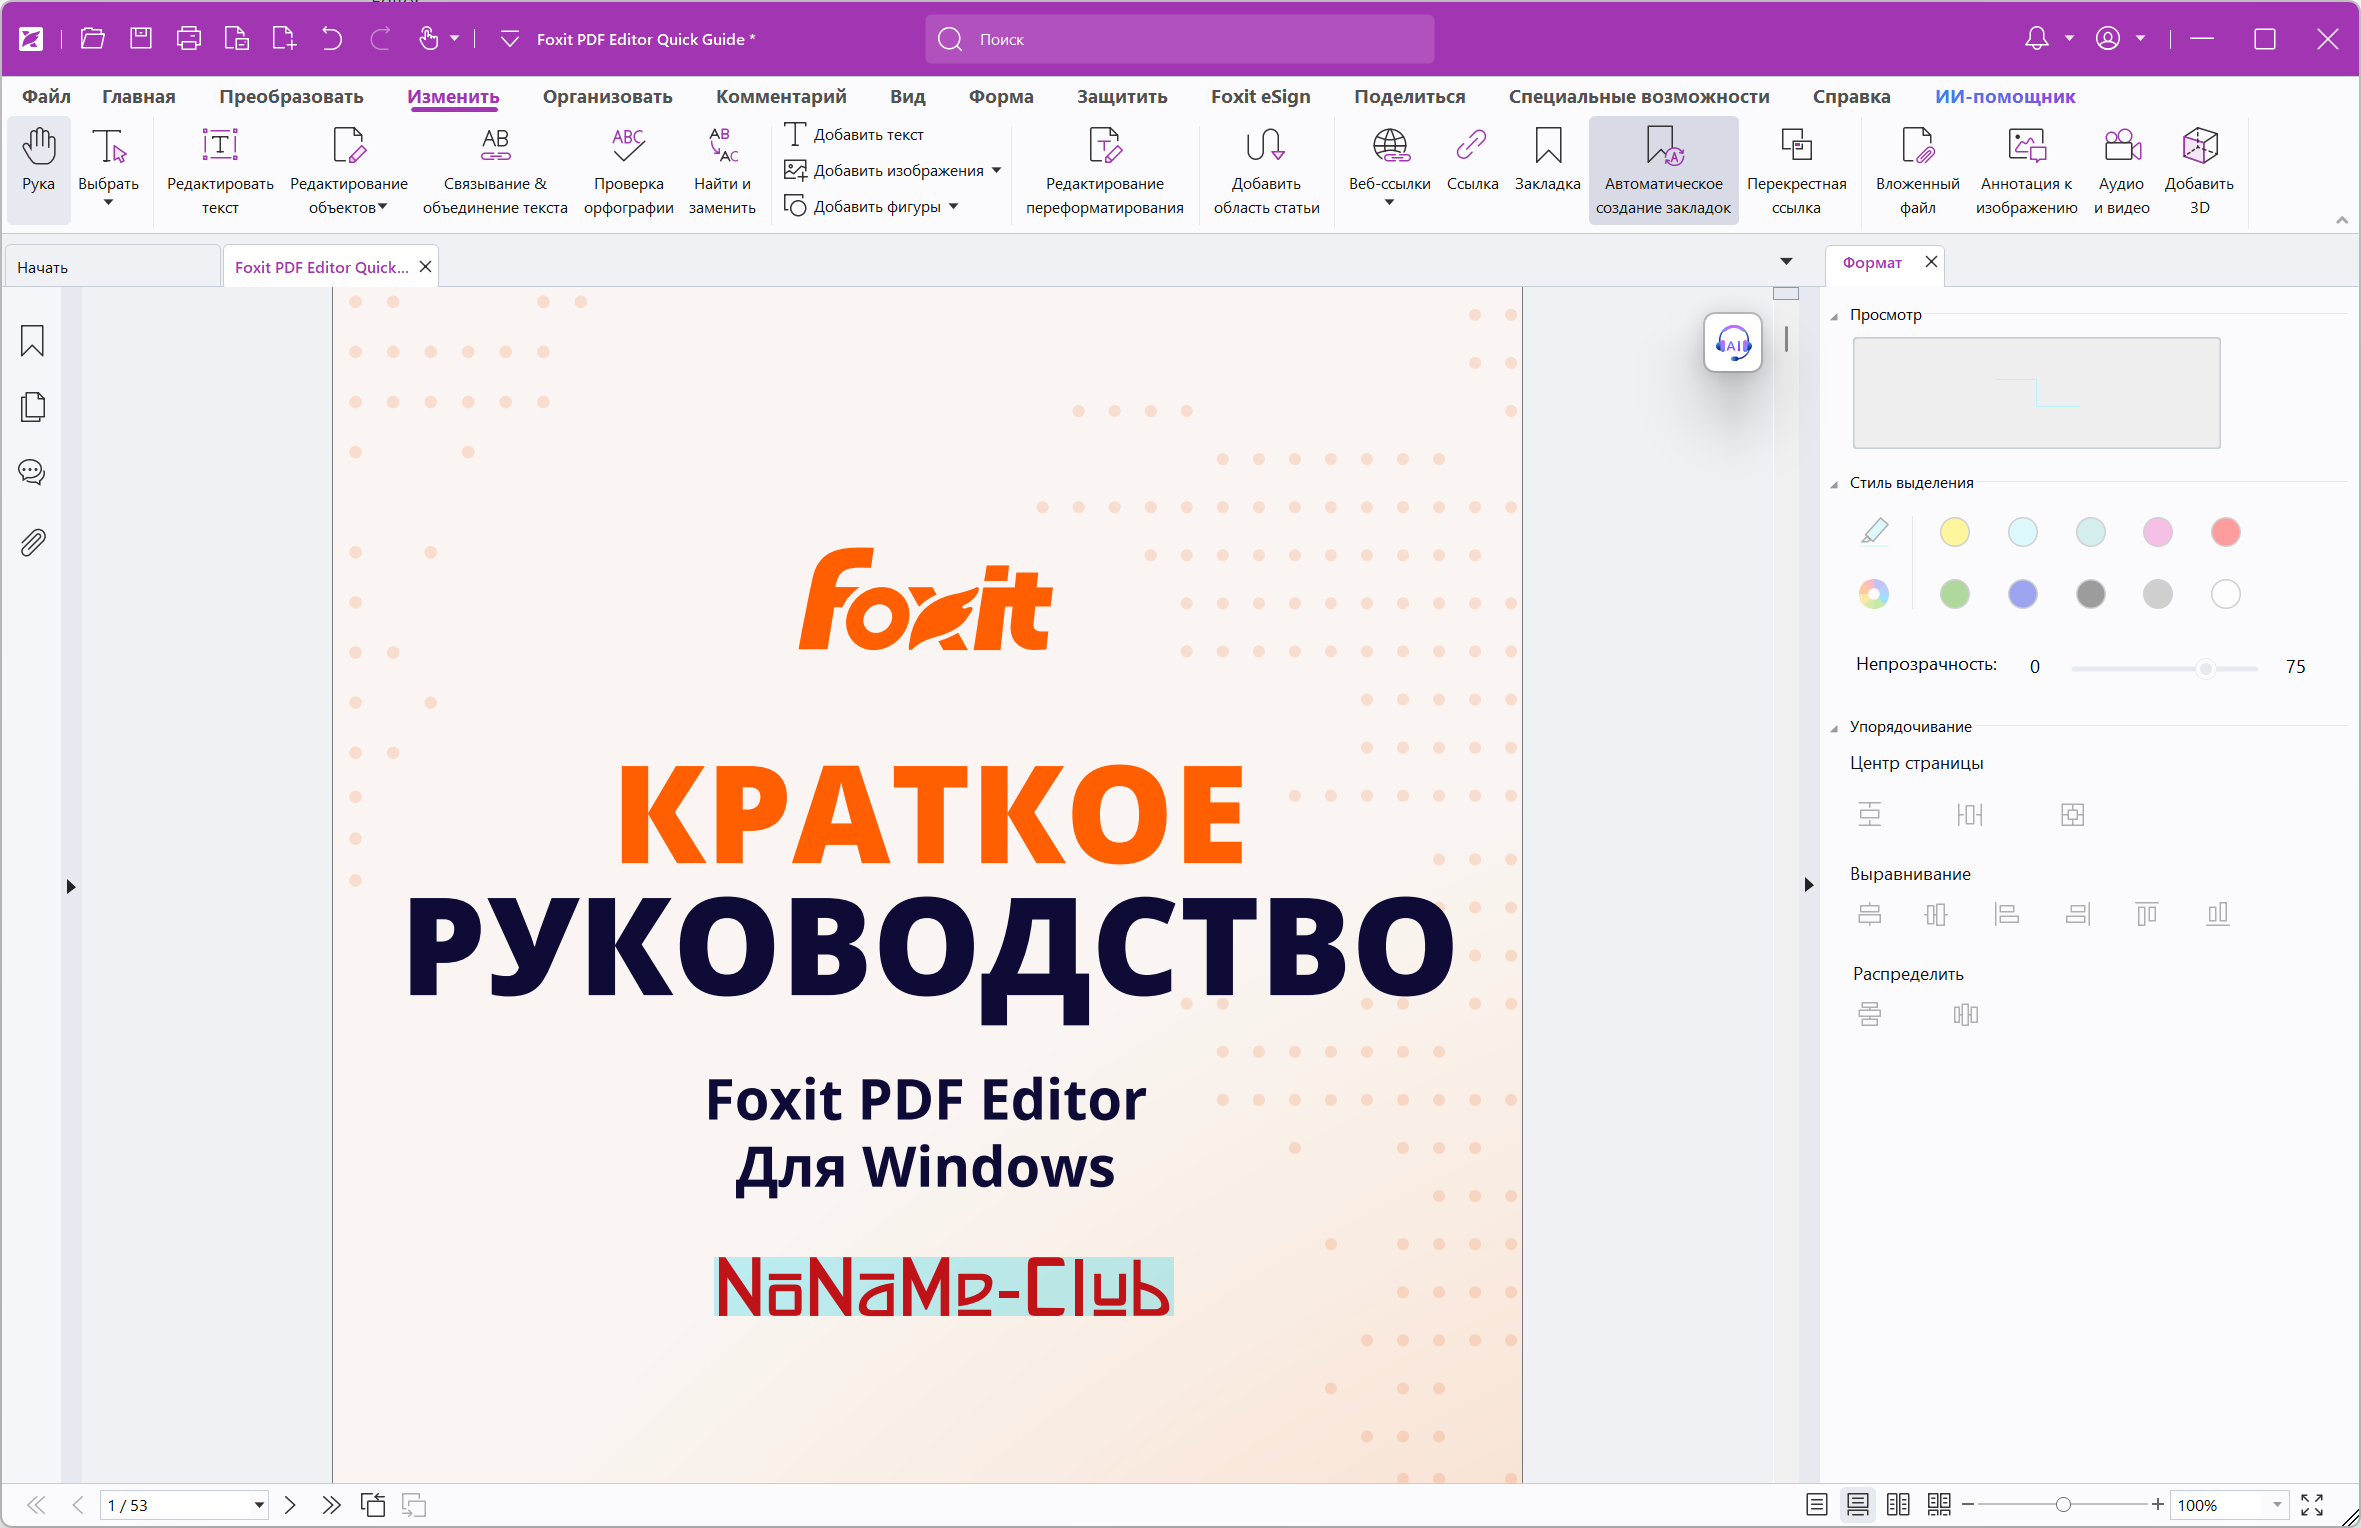Viewport: 2361px width, 1528px height.
Task: Open the Комментарий ribbon tab
Action: (x=780, y=96)
